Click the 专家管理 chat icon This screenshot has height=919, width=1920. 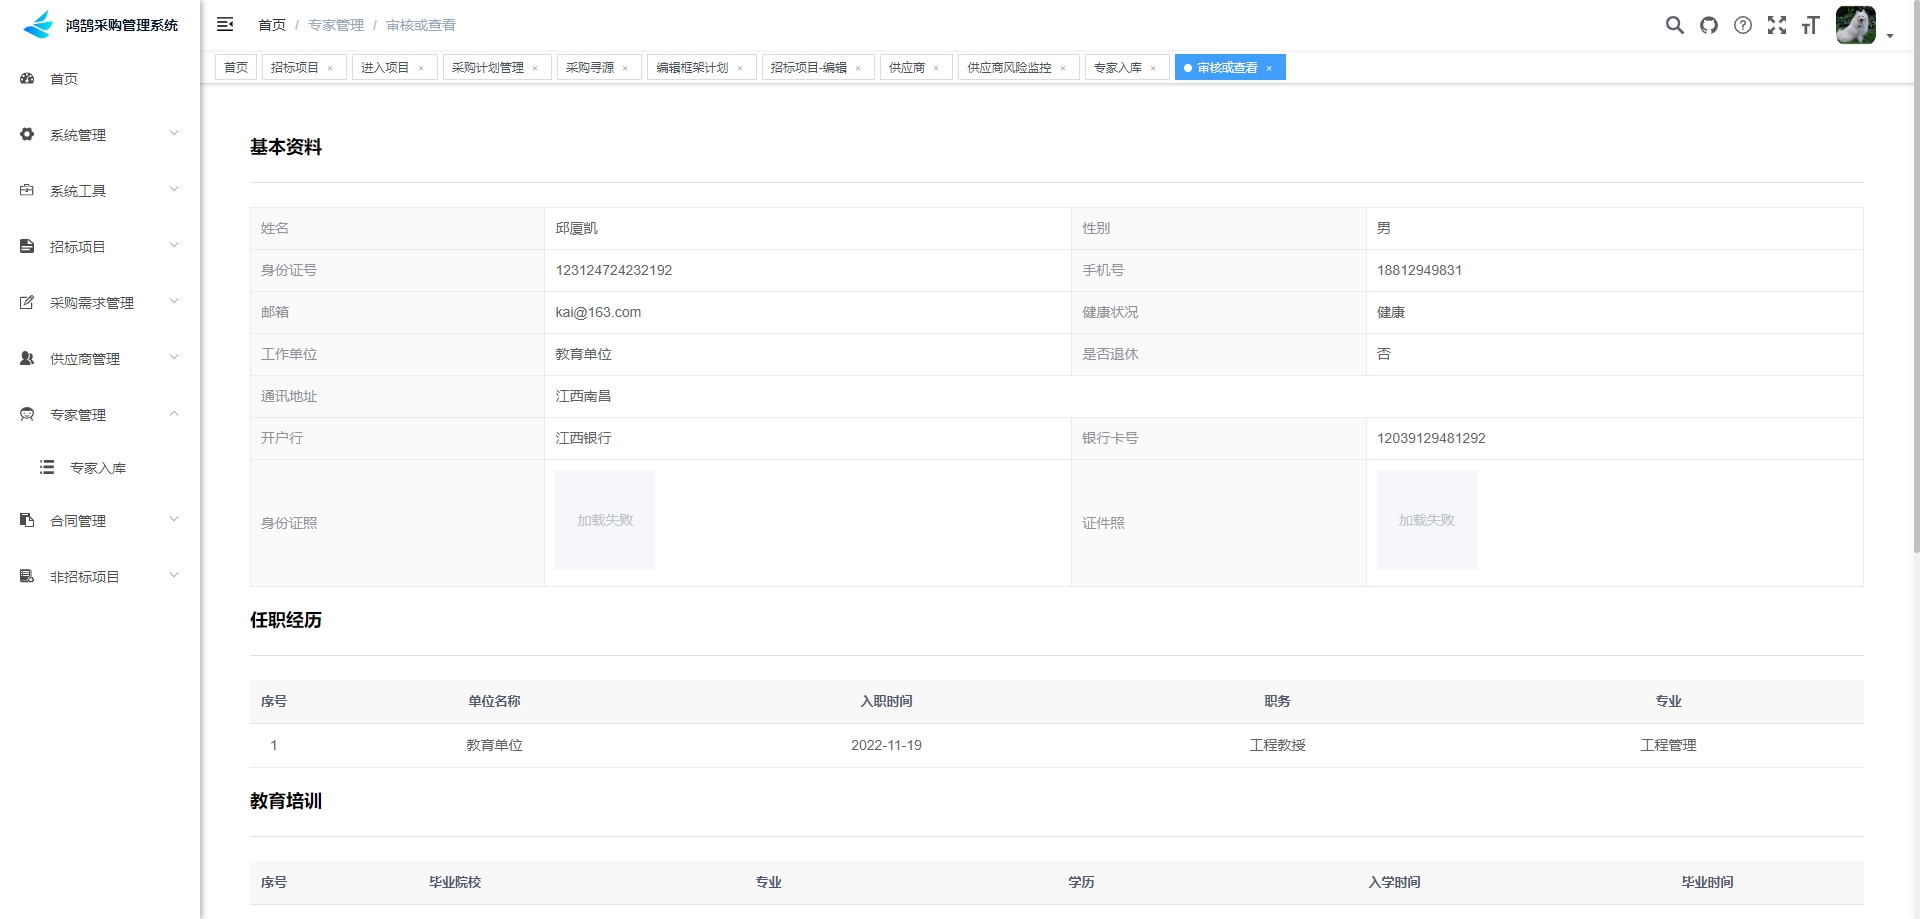tap(27, 414)
